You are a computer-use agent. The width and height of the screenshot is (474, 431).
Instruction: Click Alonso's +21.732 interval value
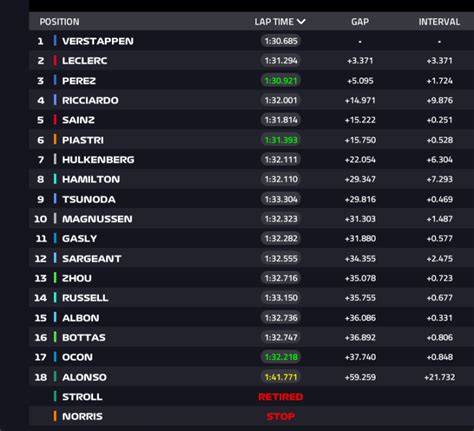439,377
